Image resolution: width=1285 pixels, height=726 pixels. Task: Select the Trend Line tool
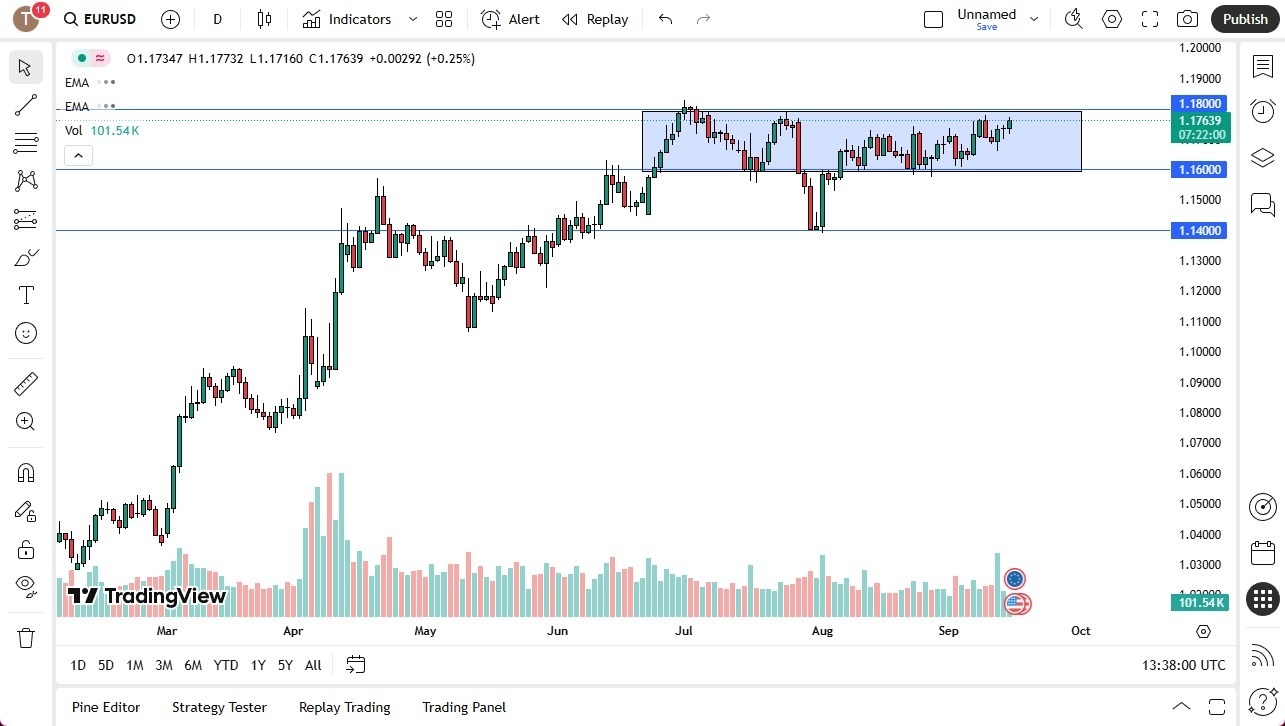pos(25,105)
